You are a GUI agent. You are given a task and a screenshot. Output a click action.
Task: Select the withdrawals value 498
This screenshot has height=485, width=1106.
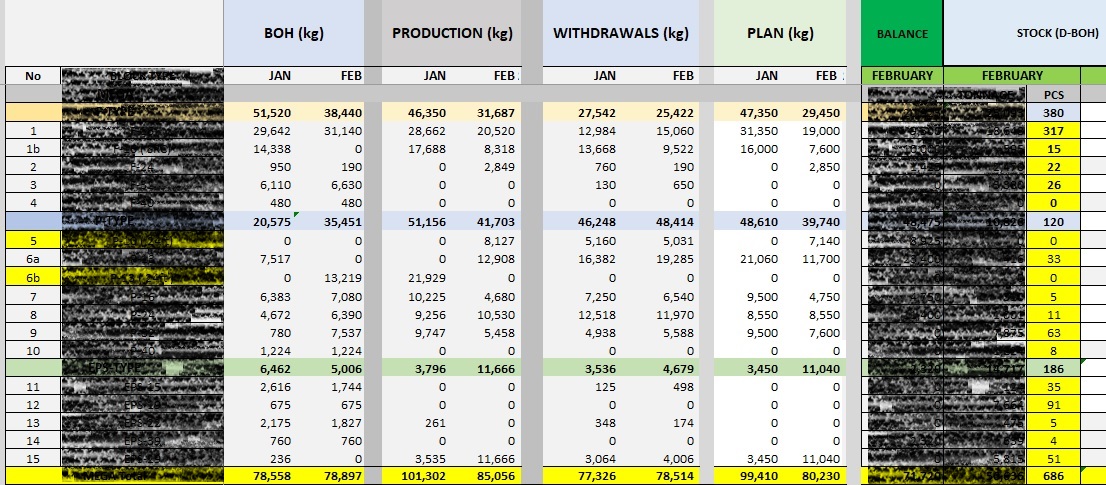[x=683, y=387]
